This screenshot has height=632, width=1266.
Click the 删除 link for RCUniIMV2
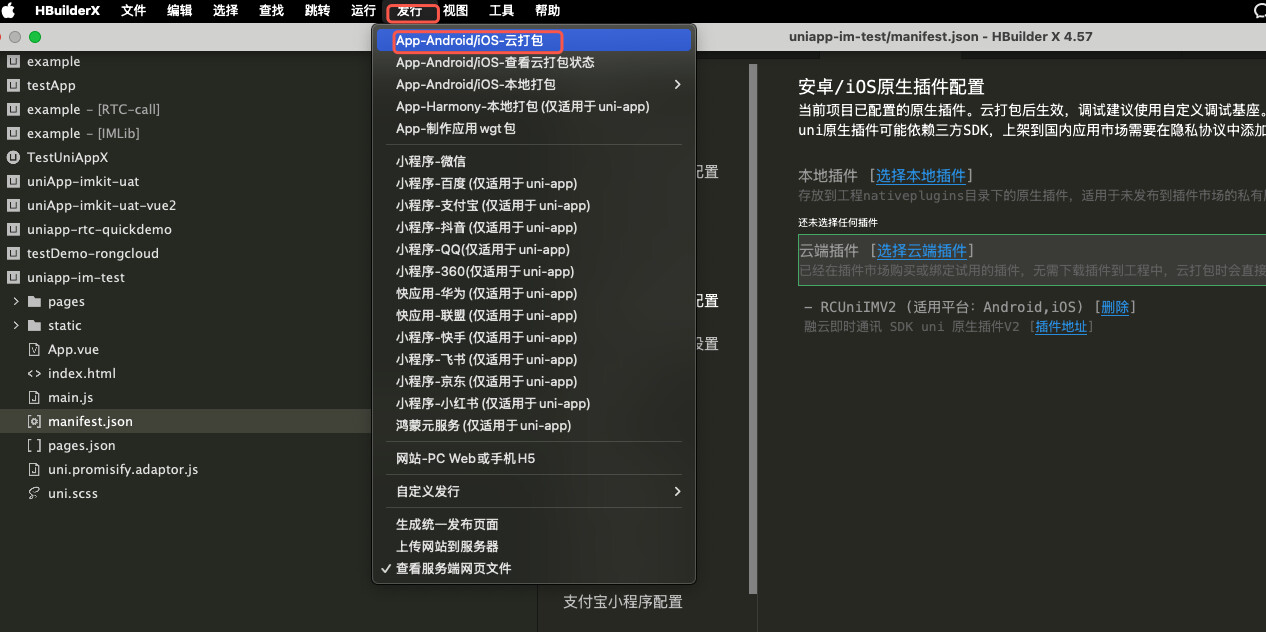pyautogui.click(x=1114, y=307)
